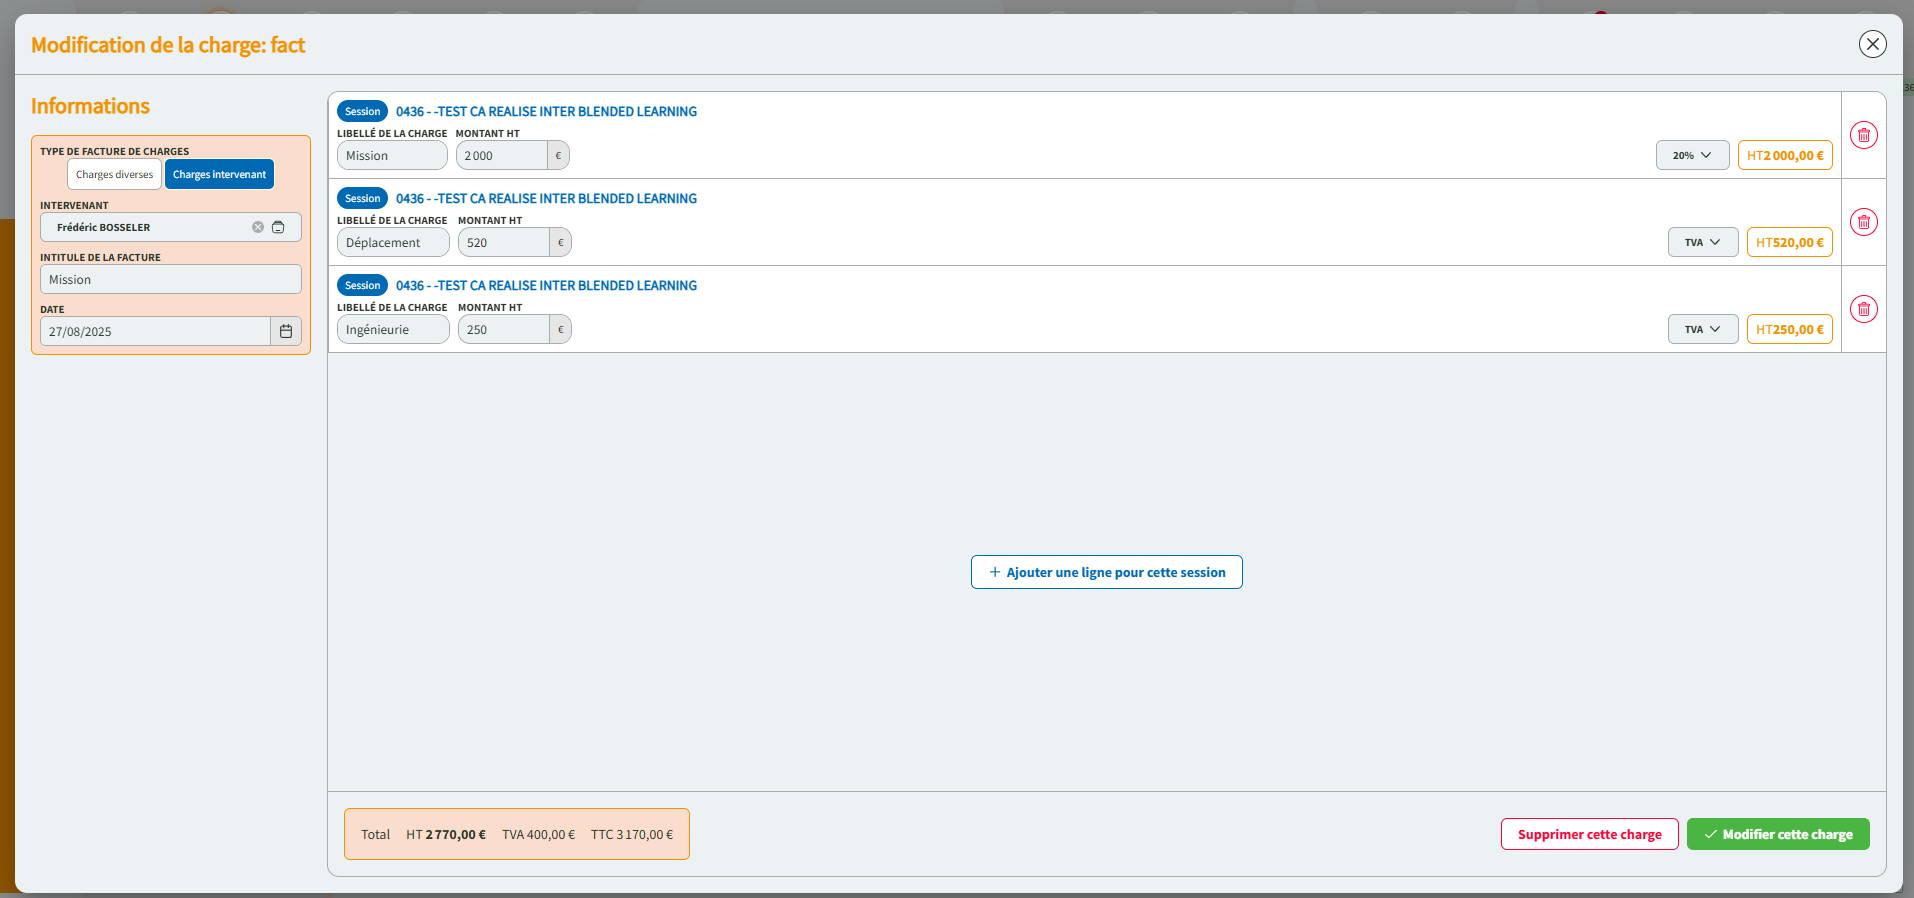
Task: Delete the Déplacement charge line with trash icon
Action: [1863, 222]
